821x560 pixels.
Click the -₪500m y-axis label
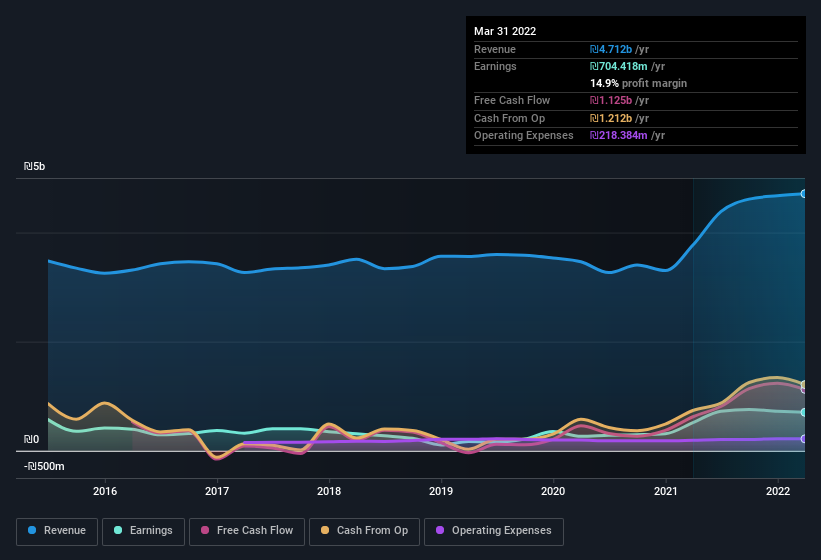pos(44,466)
